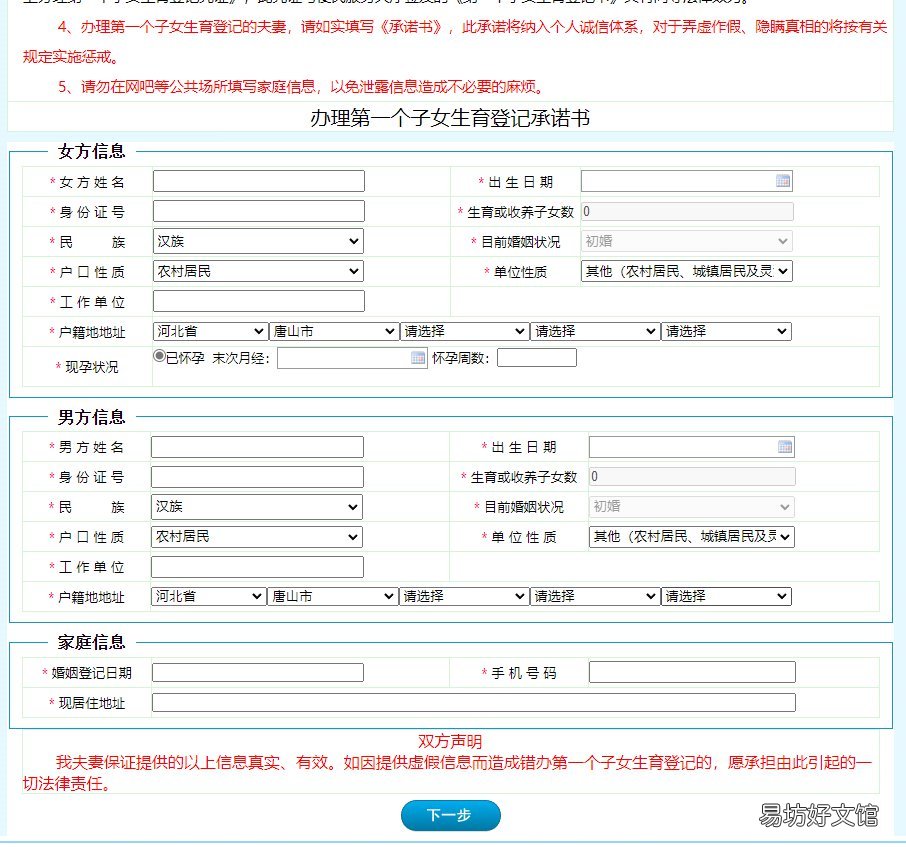Focus the 婚姻登记日期 input field
This screenshot has width=906, height=847.
pos(258,673)
